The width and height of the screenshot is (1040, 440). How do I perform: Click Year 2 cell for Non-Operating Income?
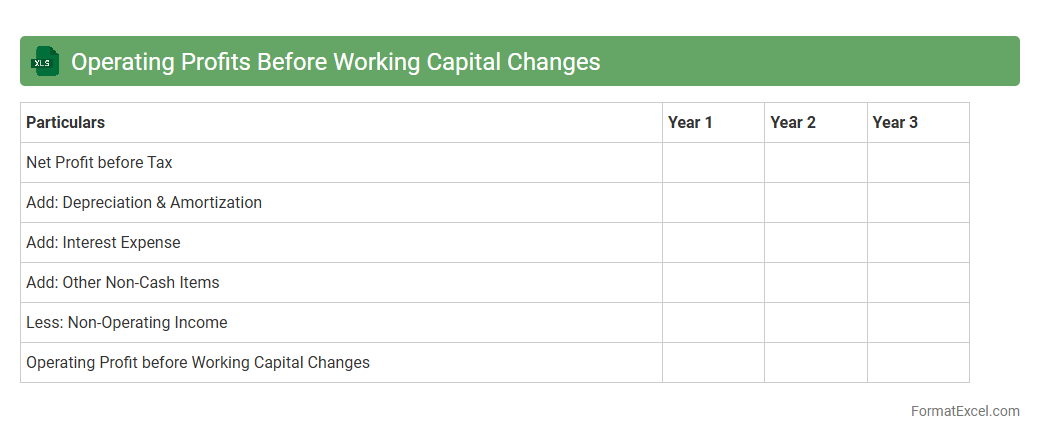815,323
